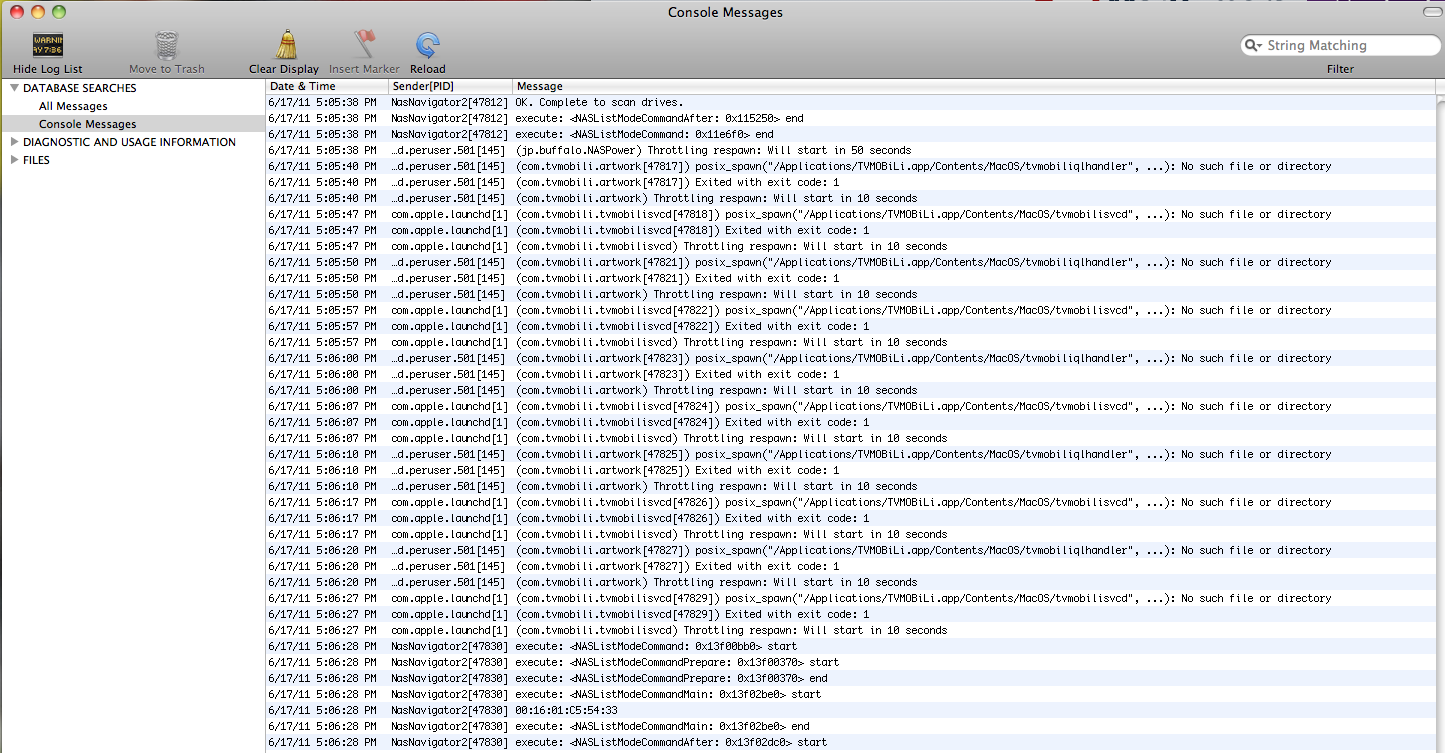Select 'NASListModeCommandPrepare: 0x13f00370> start' row
Image resolution: width=1445 pixels, height=753 pixels.
click(x=850, y=662)
